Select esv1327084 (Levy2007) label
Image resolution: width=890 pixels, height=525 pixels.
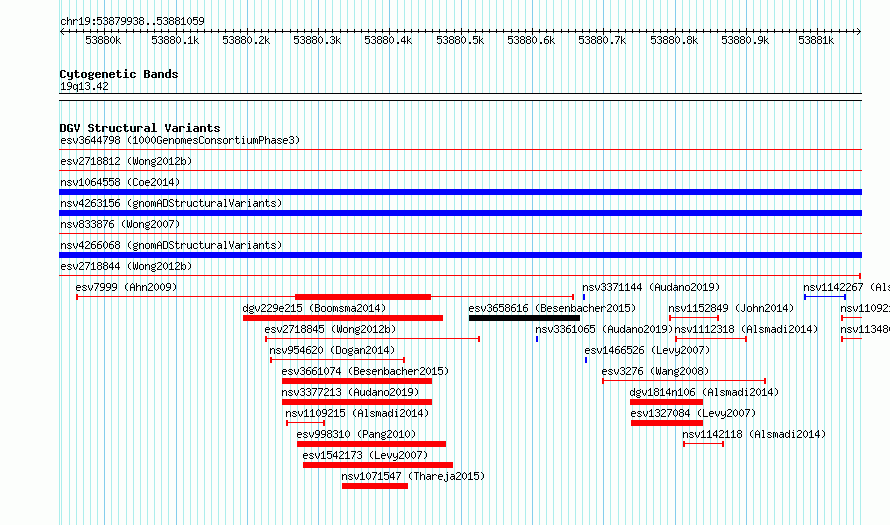(693, 413)
